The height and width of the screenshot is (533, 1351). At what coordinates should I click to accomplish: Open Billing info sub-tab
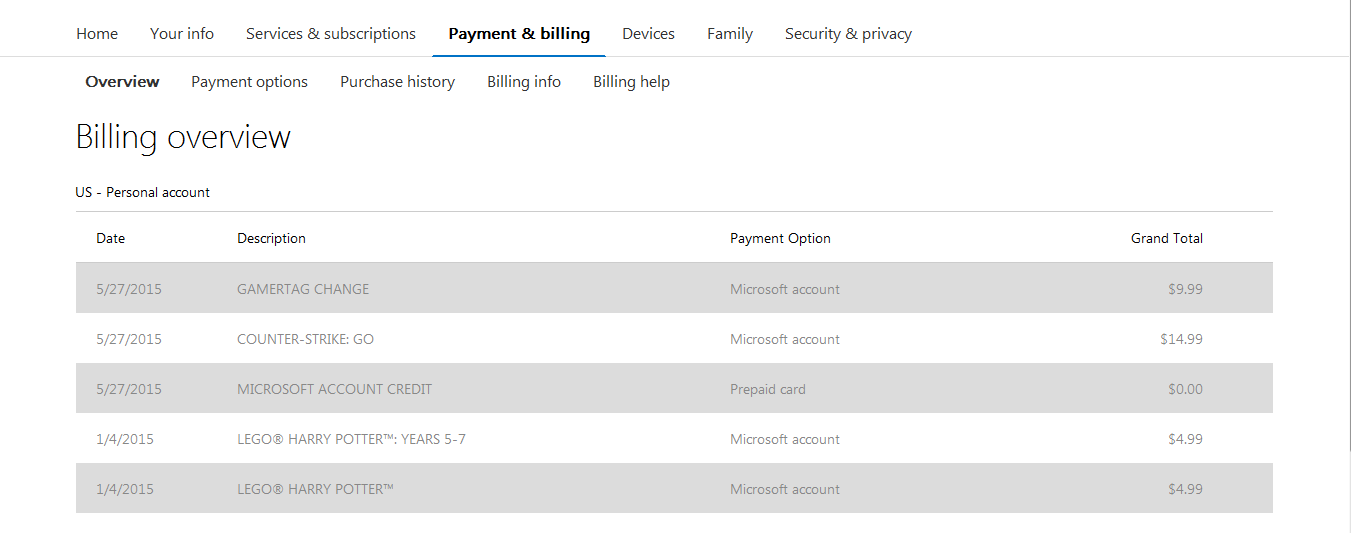pyautogui.click(x=524, y=82)
